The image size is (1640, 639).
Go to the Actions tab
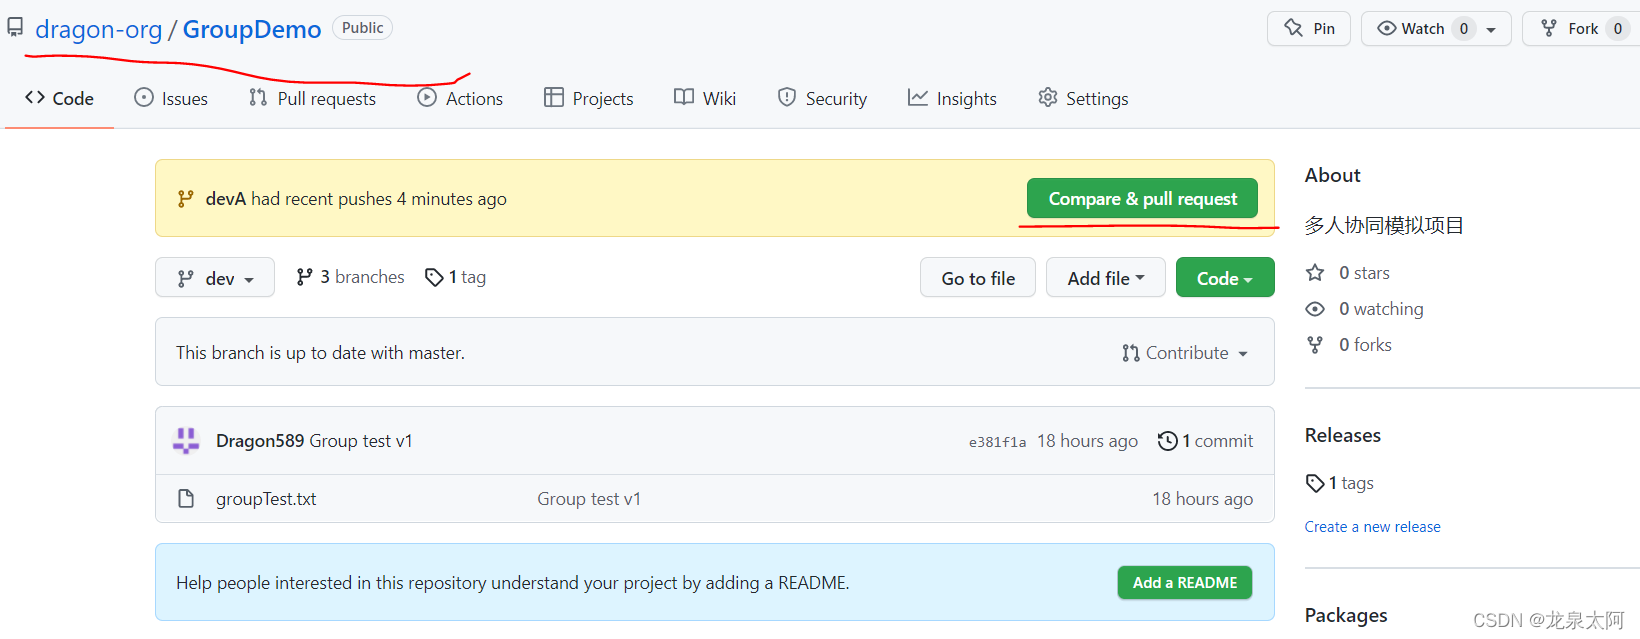460,98
